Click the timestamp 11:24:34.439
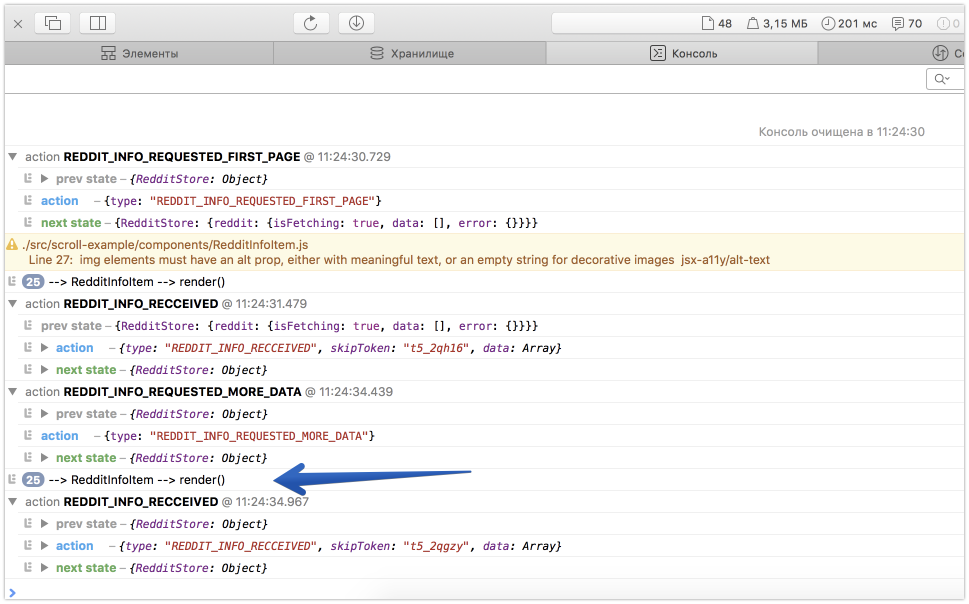This screenshot has width=969, height=604. (356, 392)
